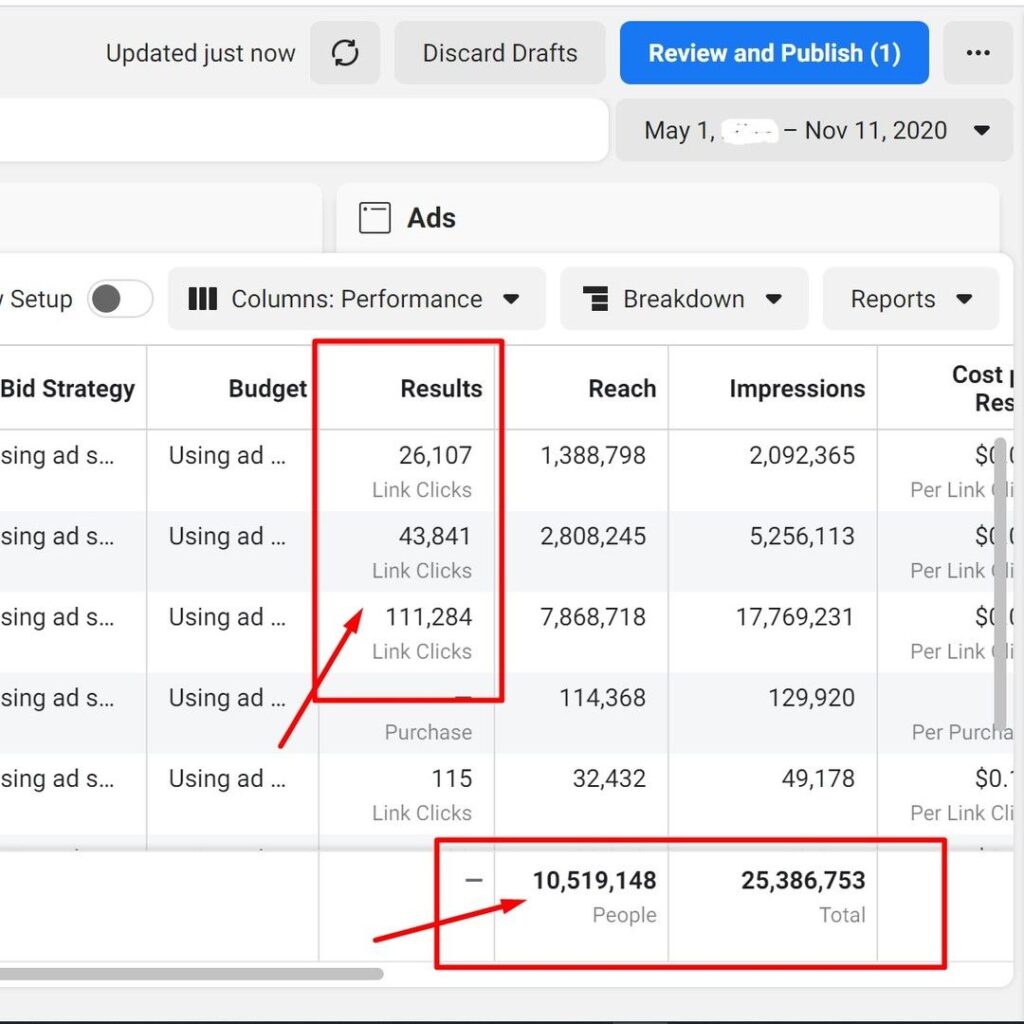
Task: Open the three-dot more options menu
Action: point(977,53)
